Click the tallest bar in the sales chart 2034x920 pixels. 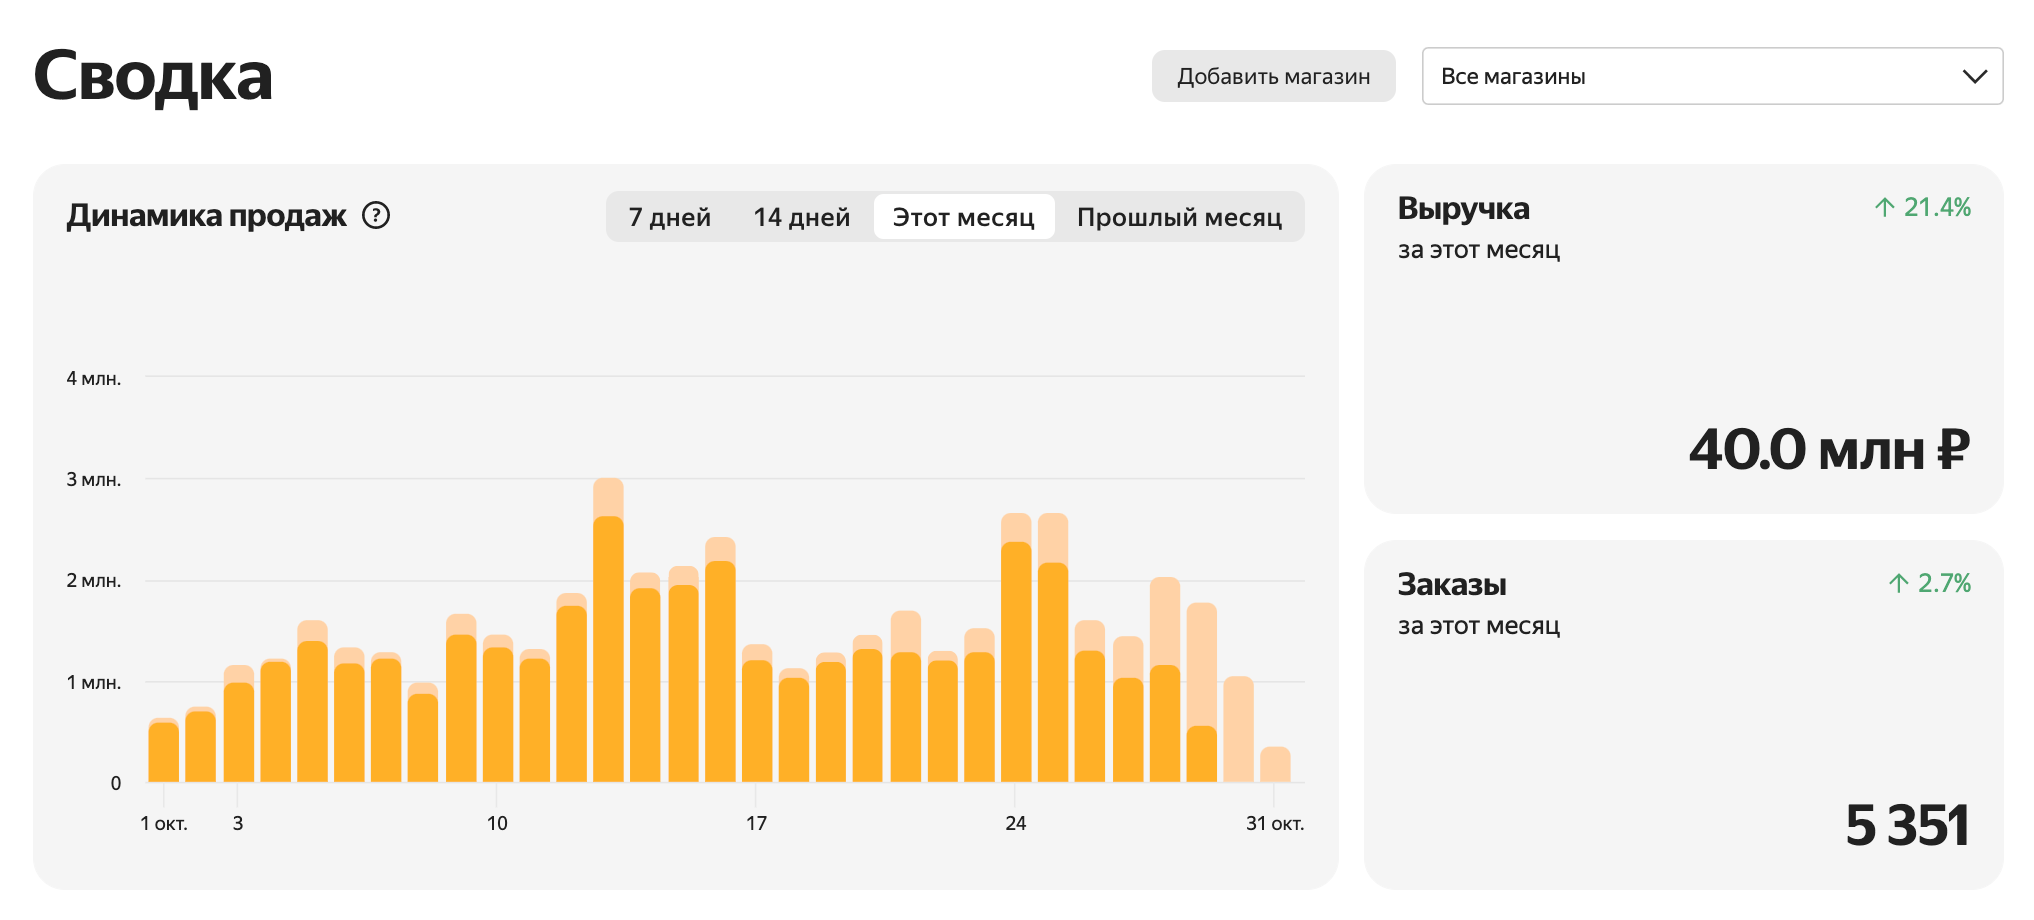click(x=608, y=640)
